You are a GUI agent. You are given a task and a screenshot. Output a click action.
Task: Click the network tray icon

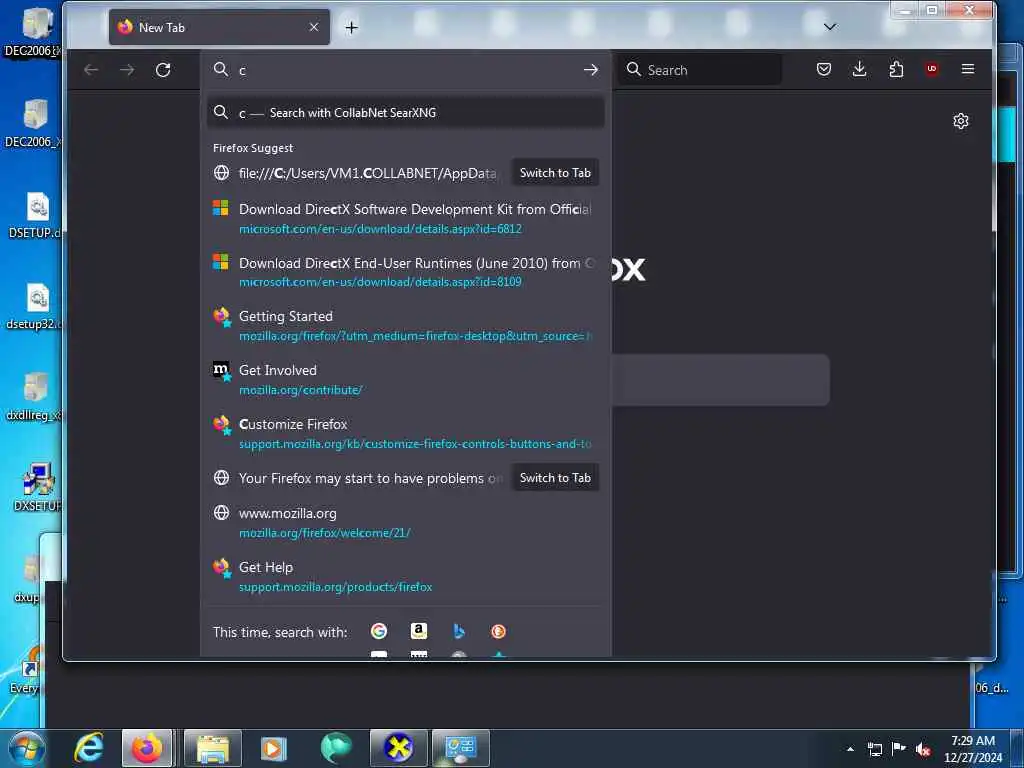(874, 749)
